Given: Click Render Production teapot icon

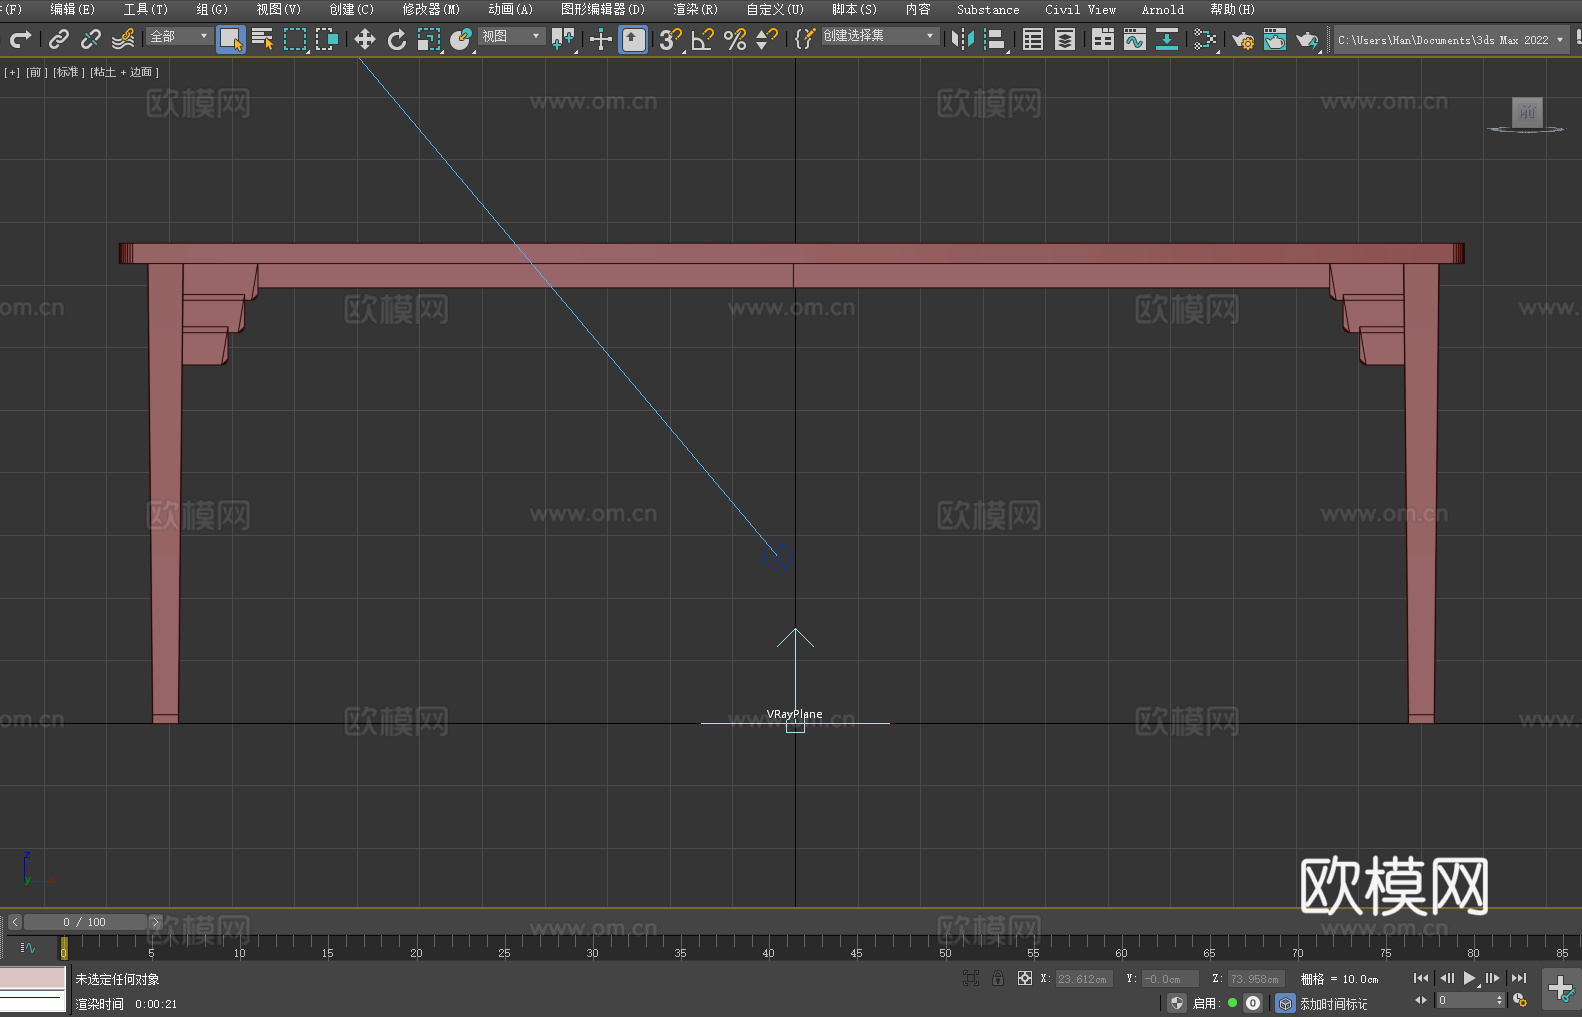Looking at the screenshot, I should tap(1307, 39).
